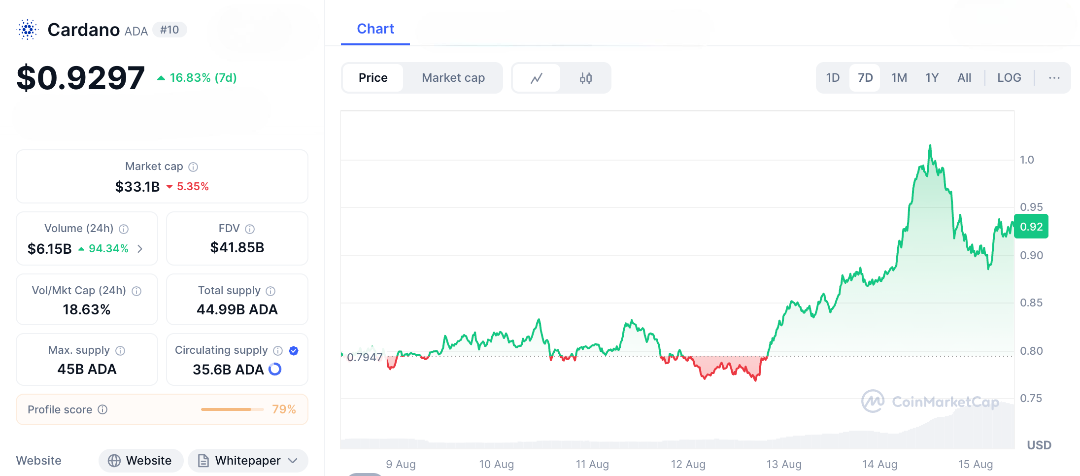1080x476 pixels.
Task: Select the All time range
Action: (964, 78)
